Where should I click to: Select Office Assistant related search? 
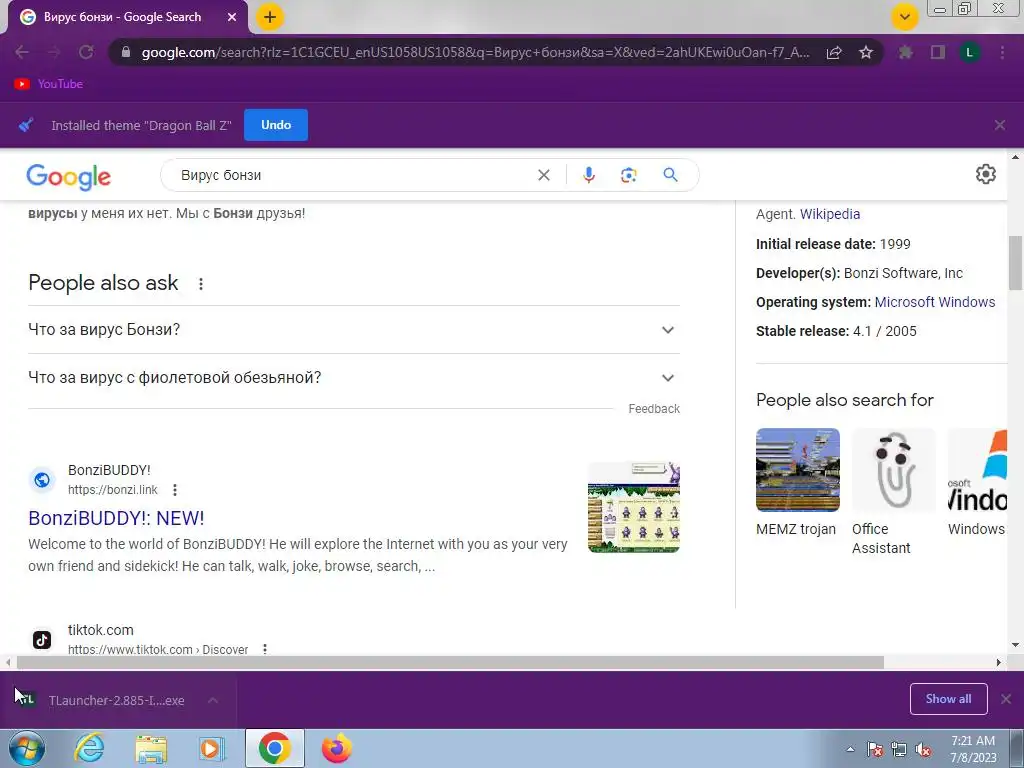click(893, 492)
